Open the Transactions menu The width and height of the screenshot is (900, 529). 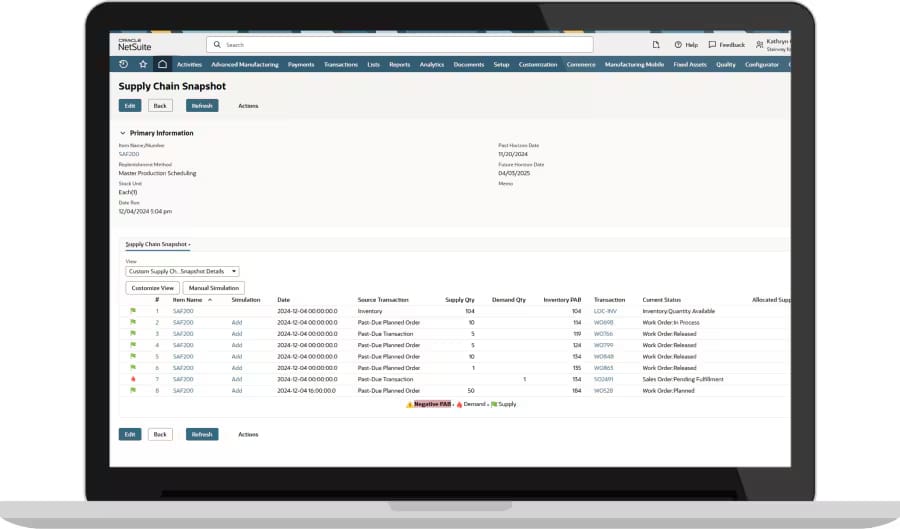[340, 64]
